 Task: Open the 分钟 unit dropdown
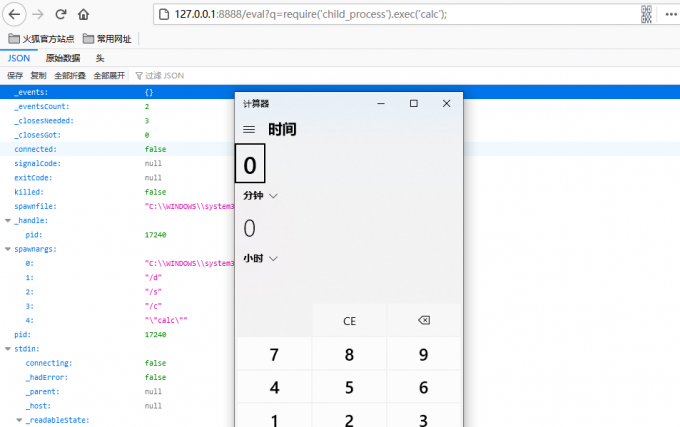tap(260, 196)
